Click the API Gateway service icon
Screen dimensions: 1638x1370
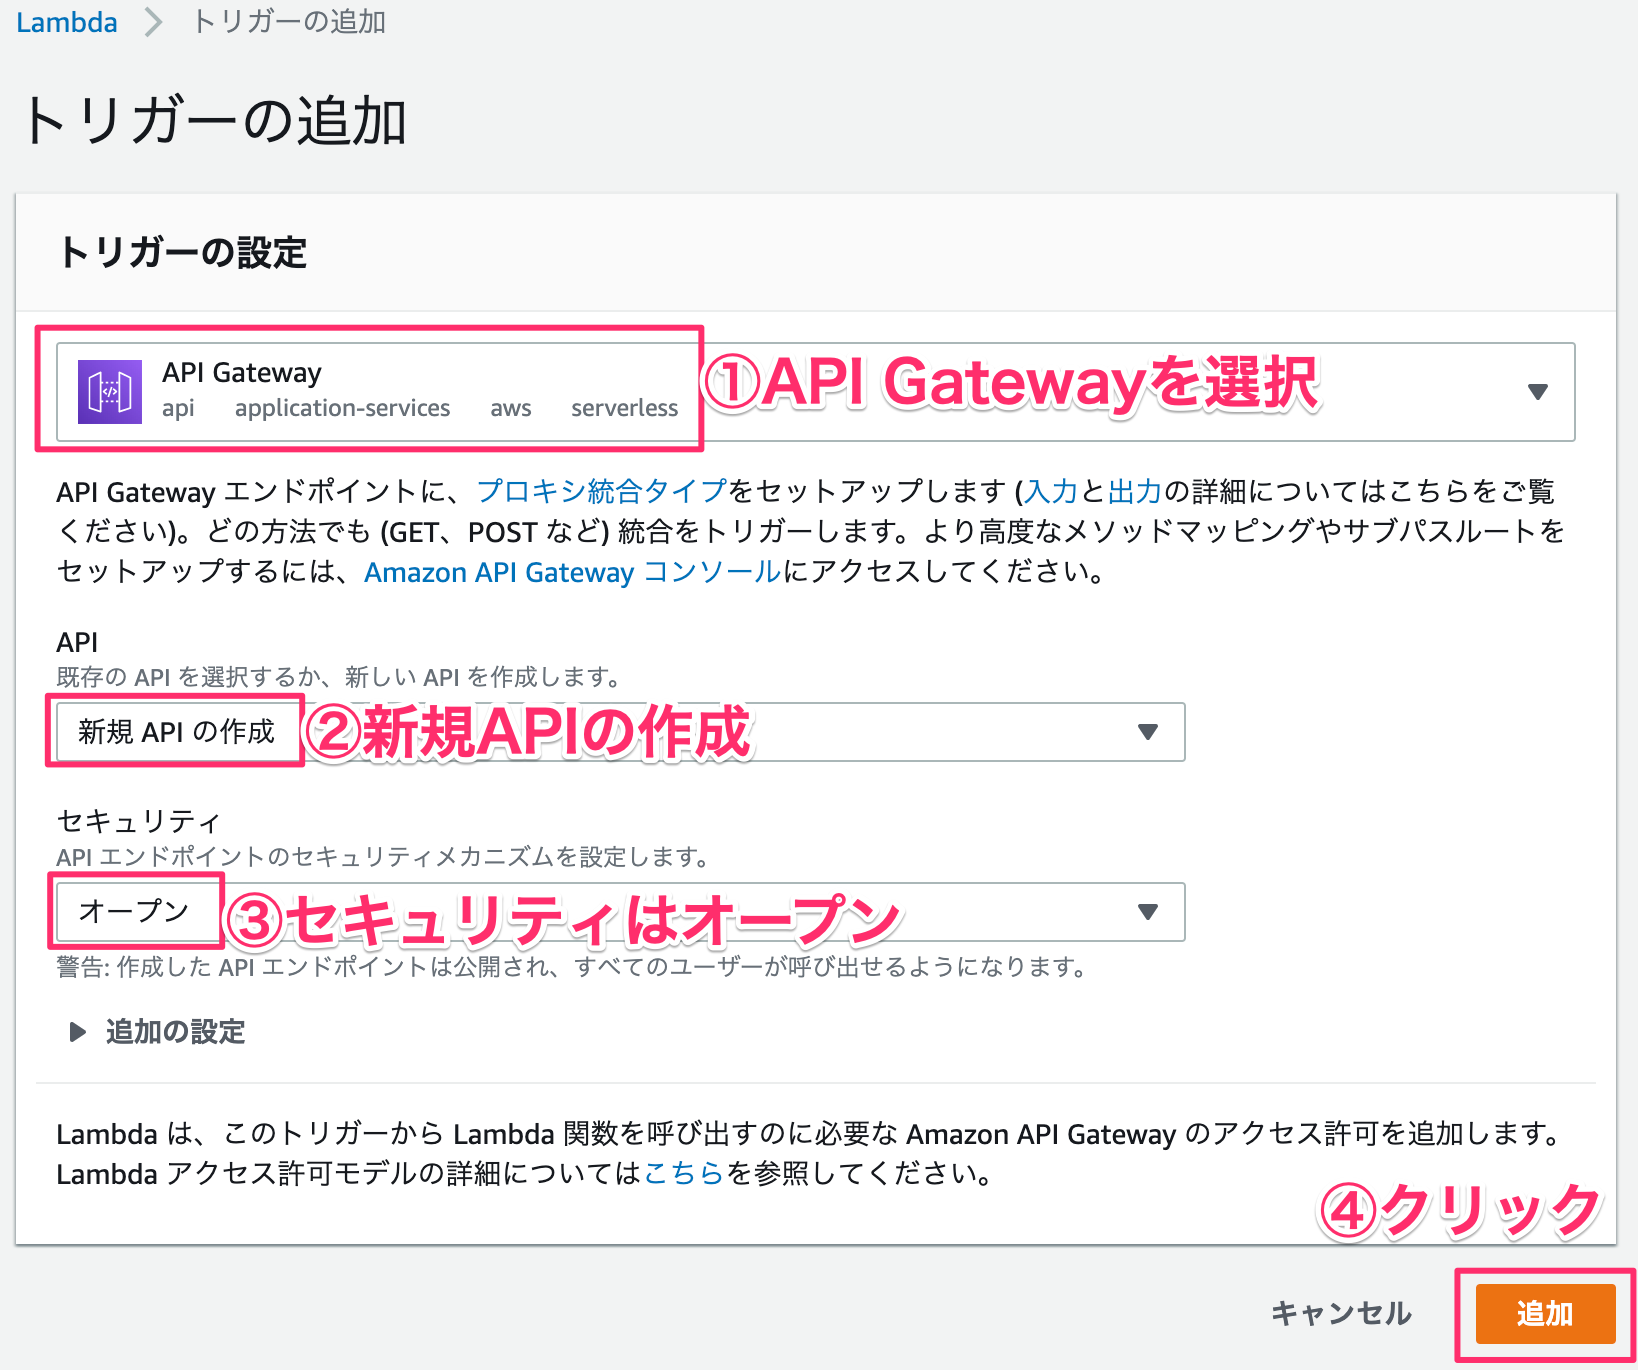click(x=110, y=392)
